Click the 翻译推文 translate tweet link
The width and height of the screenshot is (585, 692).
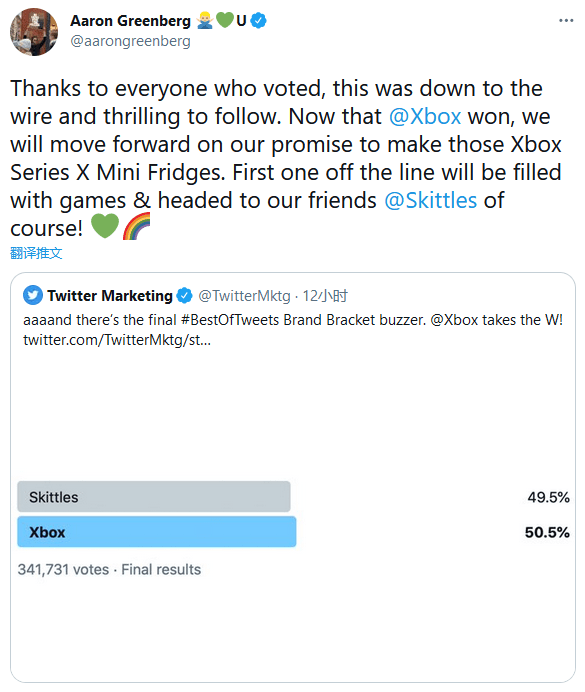[x=36, y=253]
